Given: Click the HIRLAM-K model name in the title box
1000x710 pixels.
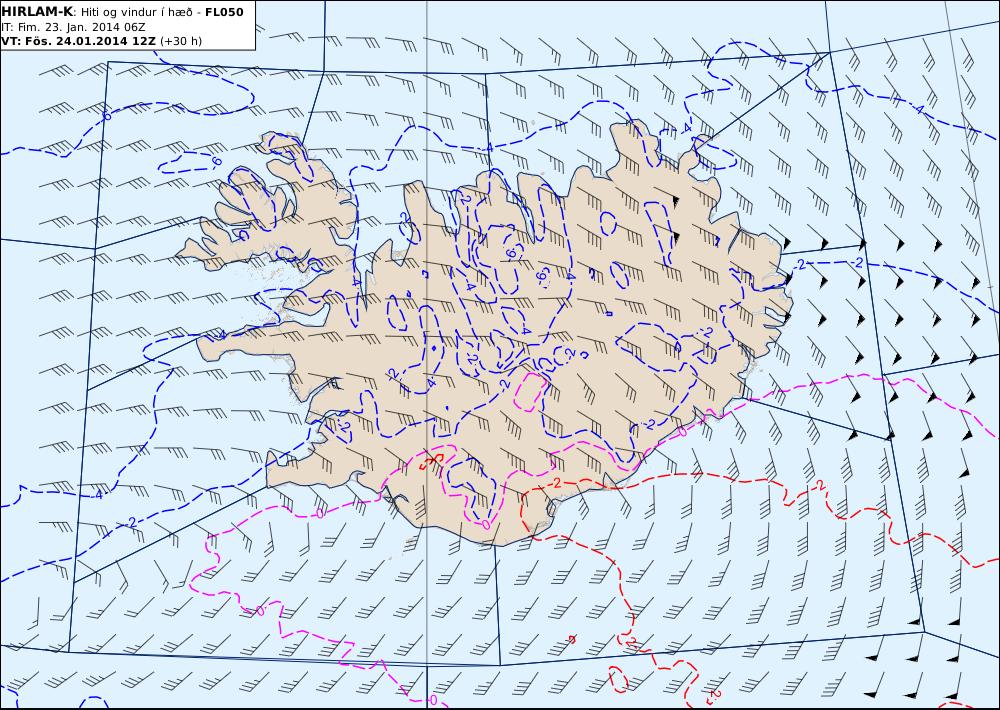Looking at the screenshot, I should click(x=38, y=12).
